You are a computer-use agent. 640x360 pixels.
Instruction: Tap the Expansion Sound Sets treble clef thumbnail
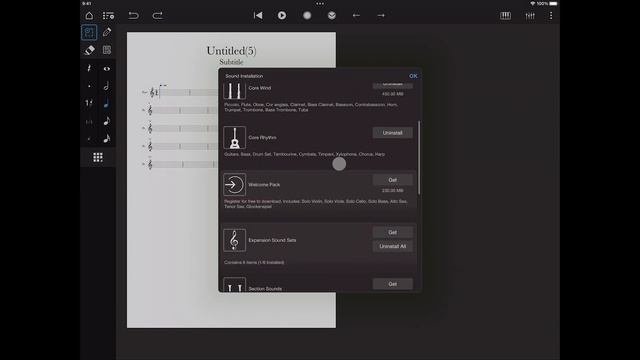235,240
